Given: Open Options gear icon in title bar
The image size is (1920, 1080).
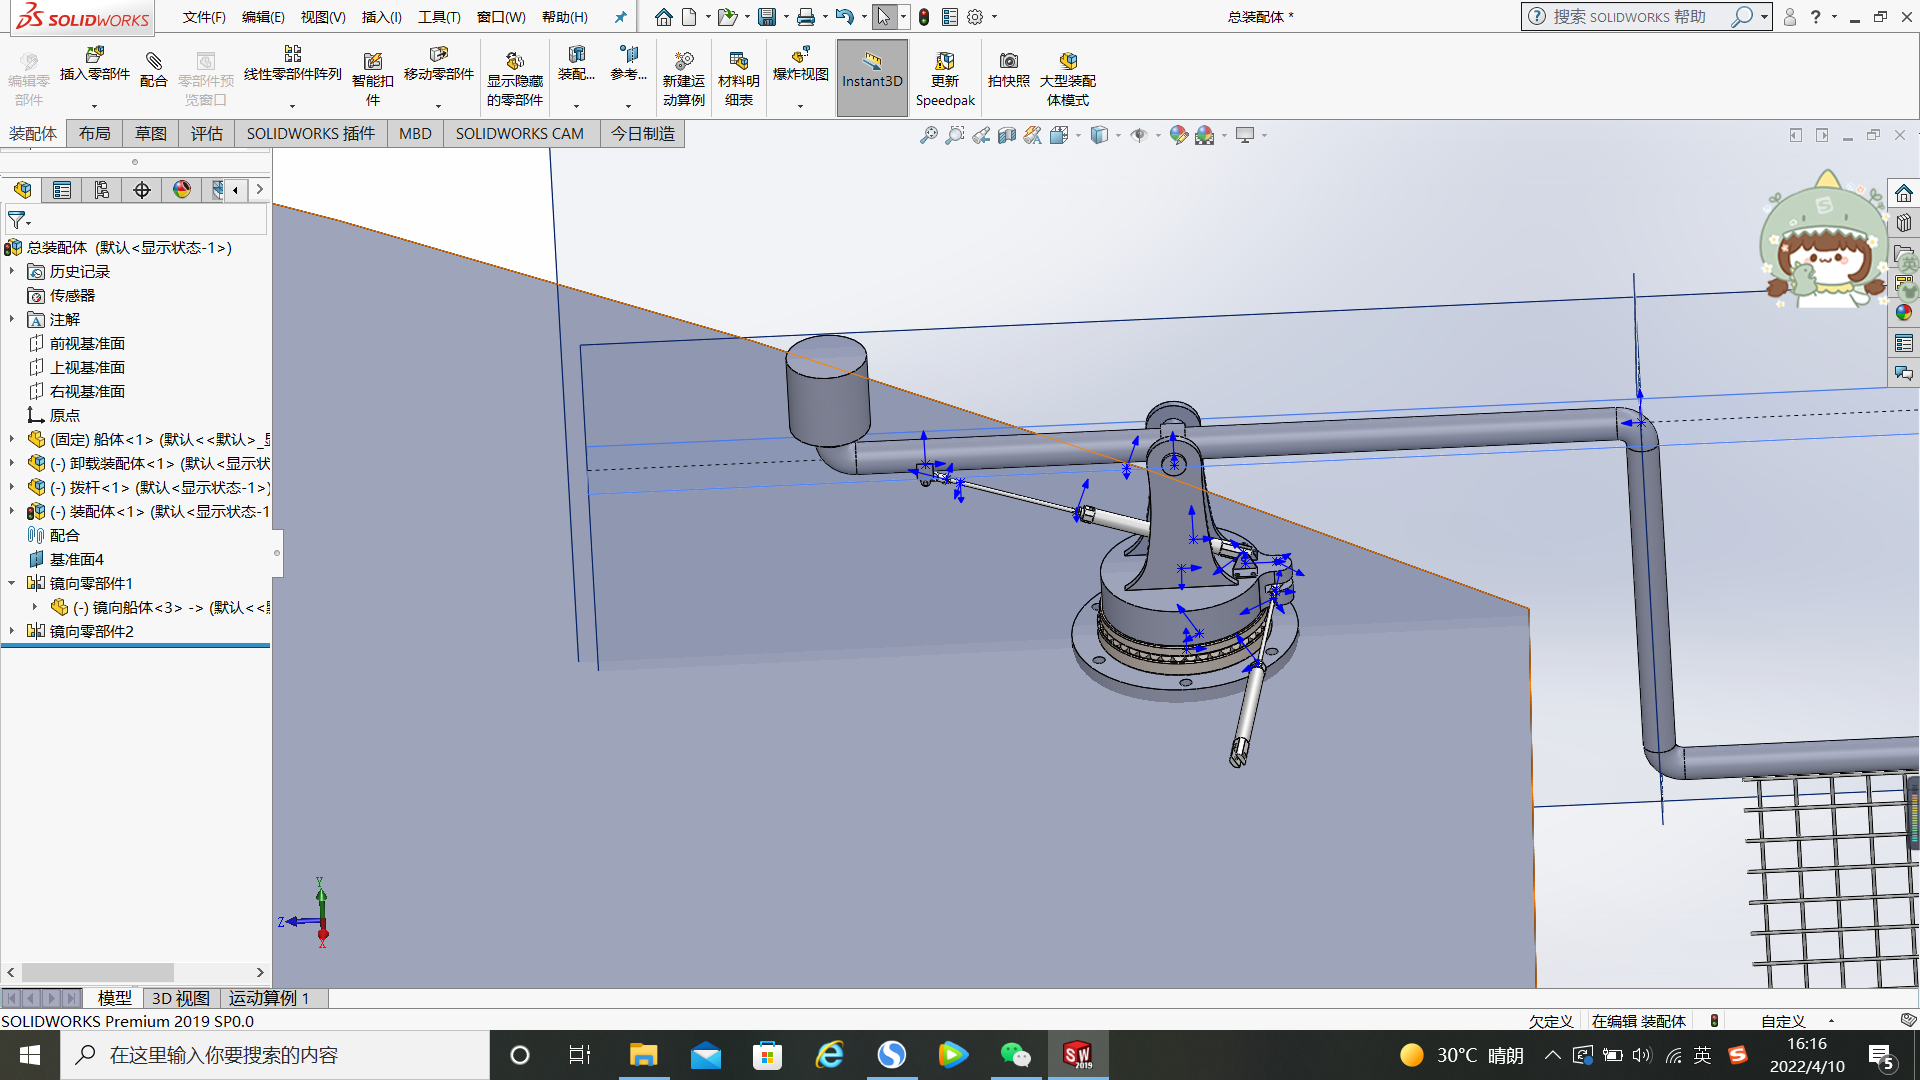Looking at the screenshot, I should 975,17.
